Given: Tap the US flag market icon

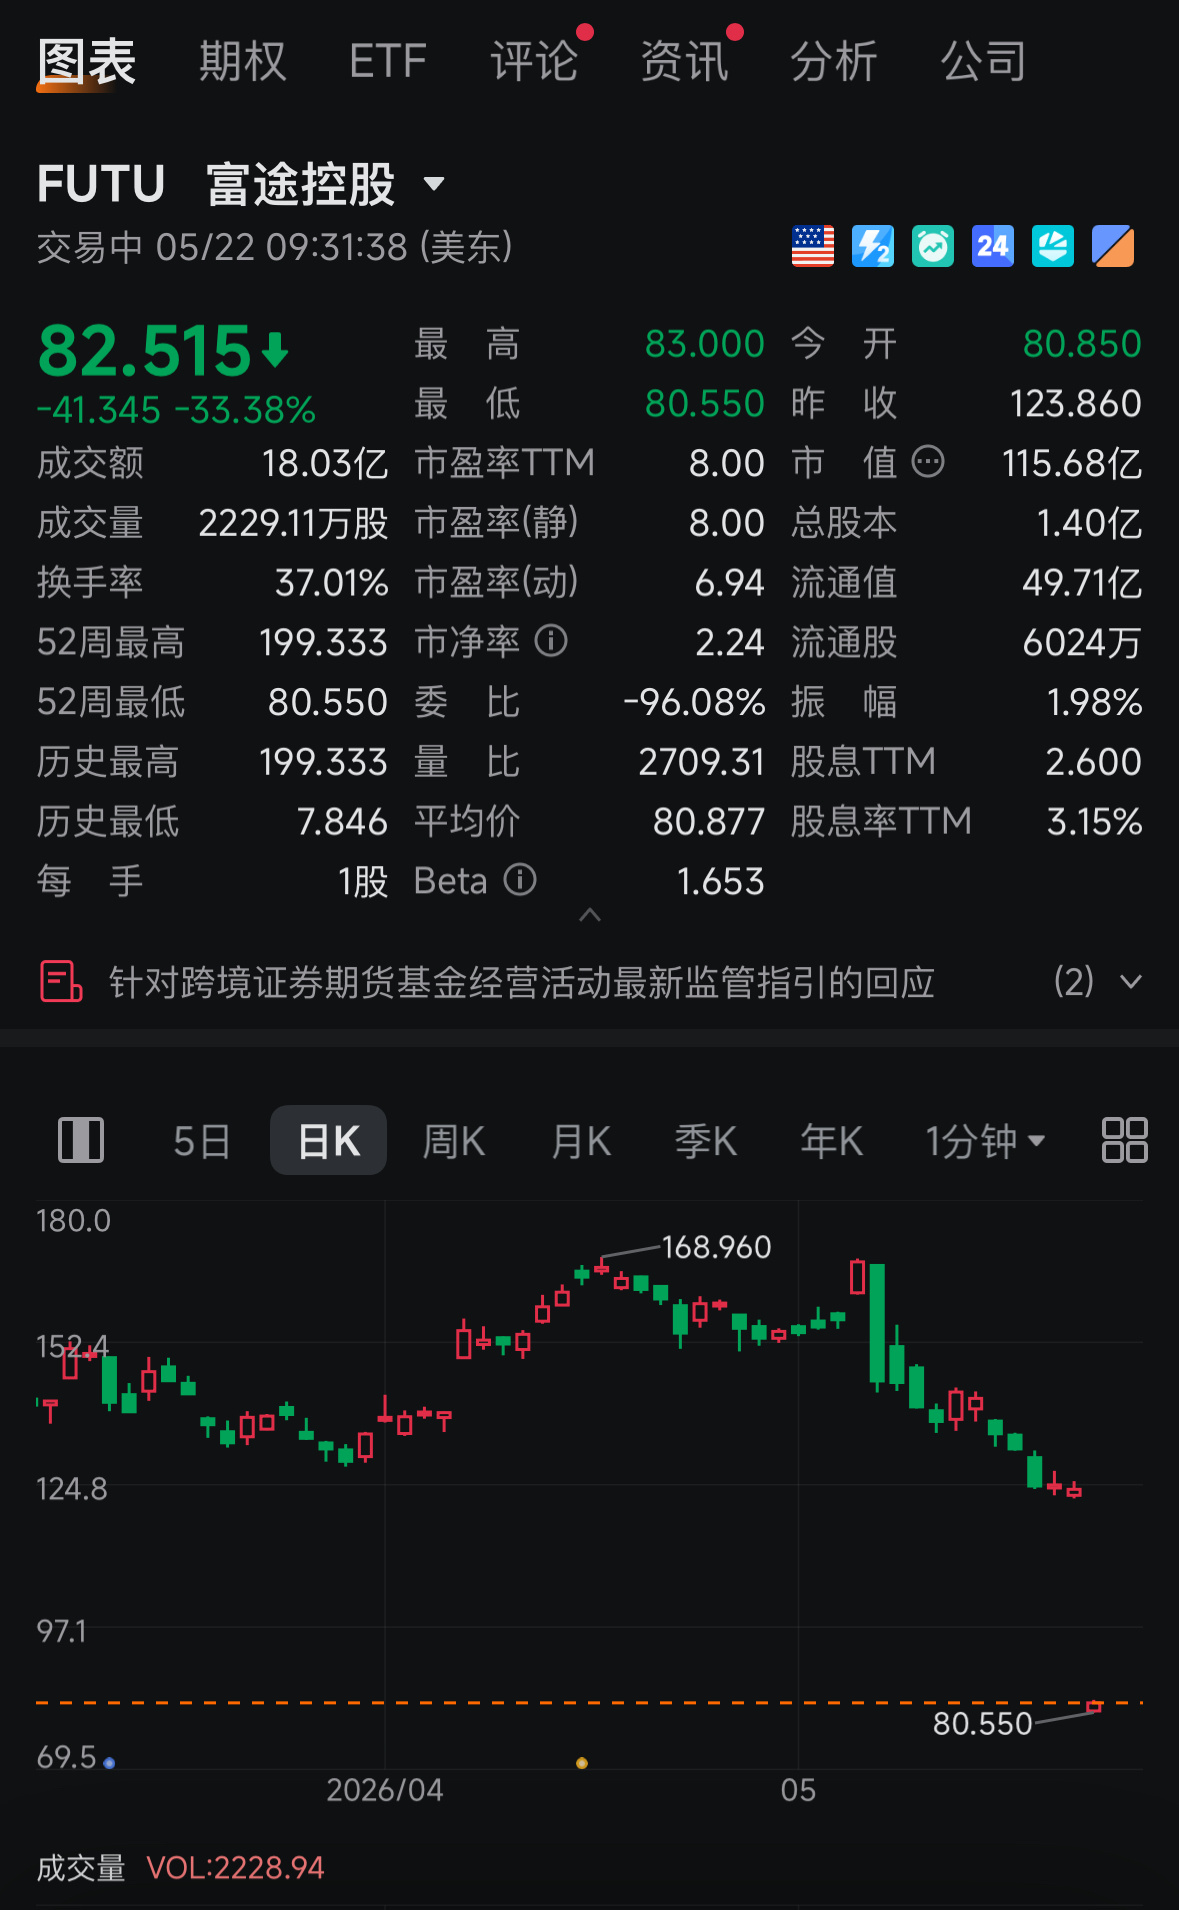Looking at the screenshot, I should (x=813, y=246).
